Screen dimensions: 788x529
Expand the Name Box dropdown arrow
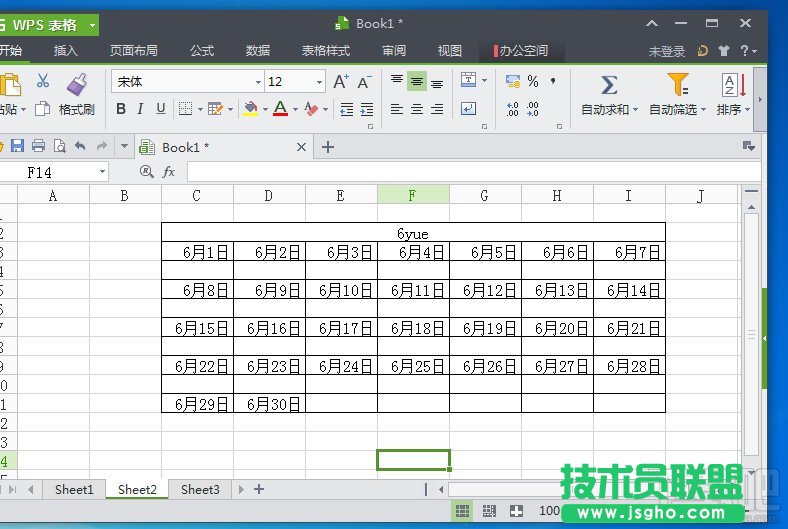102,172
